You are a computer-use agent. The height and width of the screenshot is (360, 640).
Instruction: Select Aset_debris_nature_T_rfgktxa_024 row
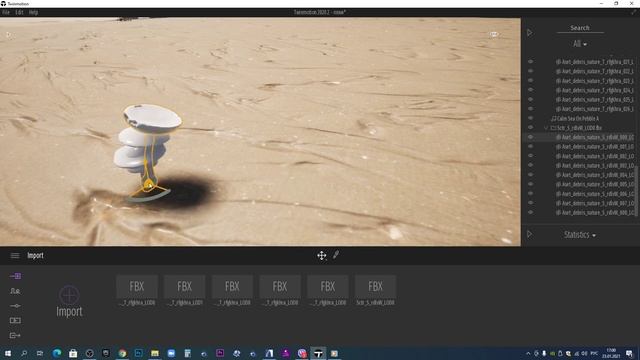(x=594, y=90)
